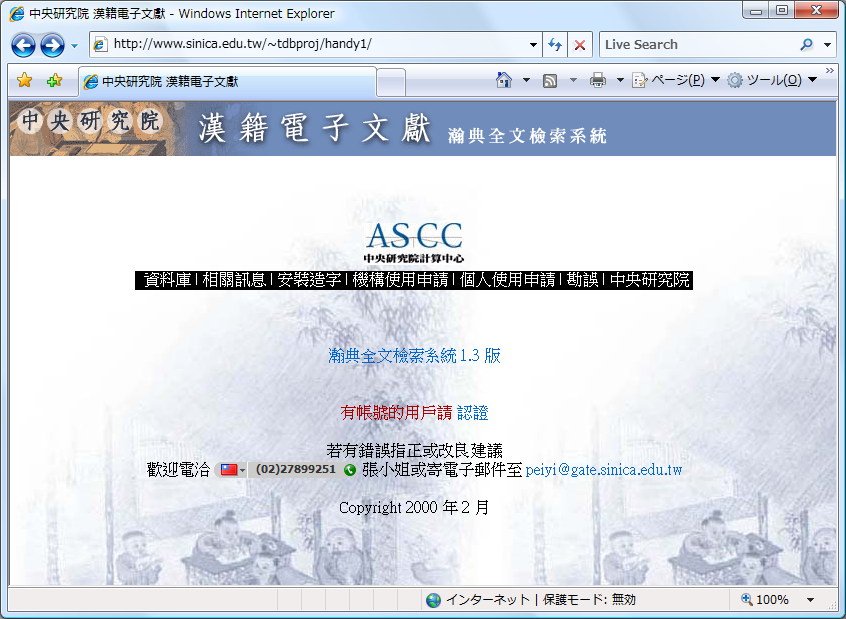Click the Live Search magnifier icon
This screenshot has height=619, width=846.
pos(807,45)
